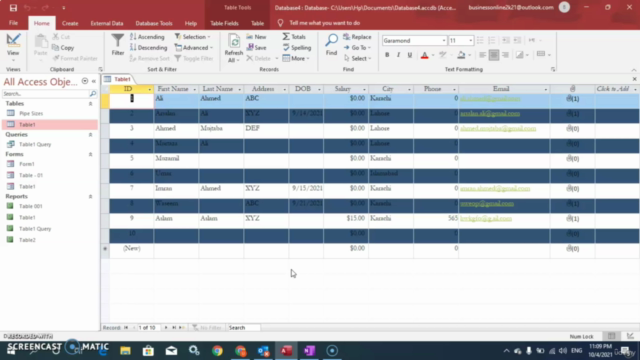Click arsalan email link in row 2
The height and width of the screenshot is (360, 640).
490,113
